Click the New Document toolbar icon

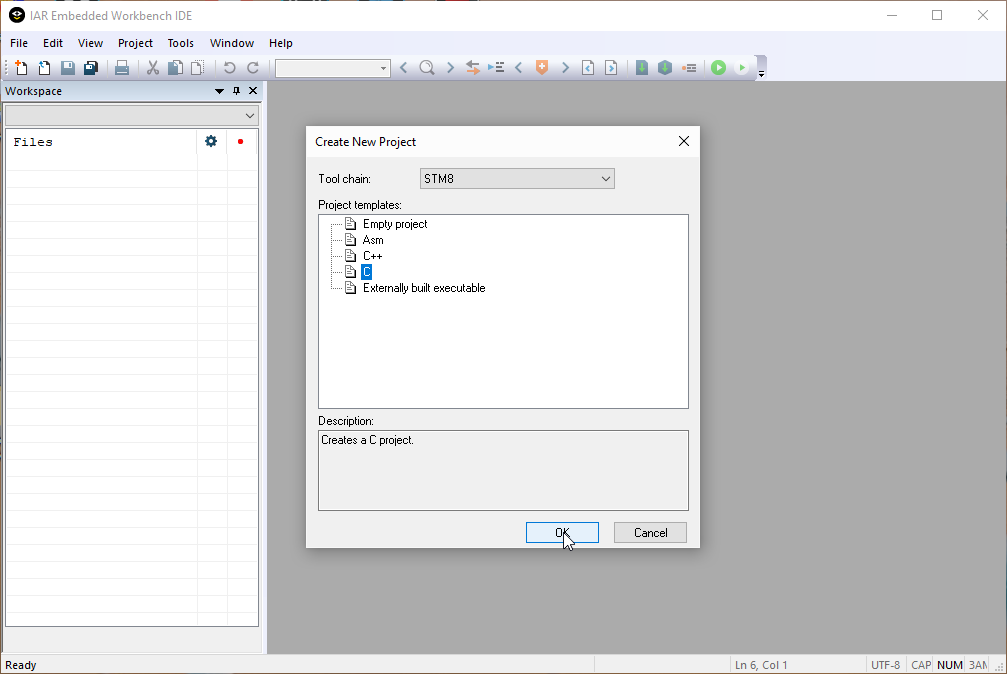pyautogui.click(x=21, y=67)
